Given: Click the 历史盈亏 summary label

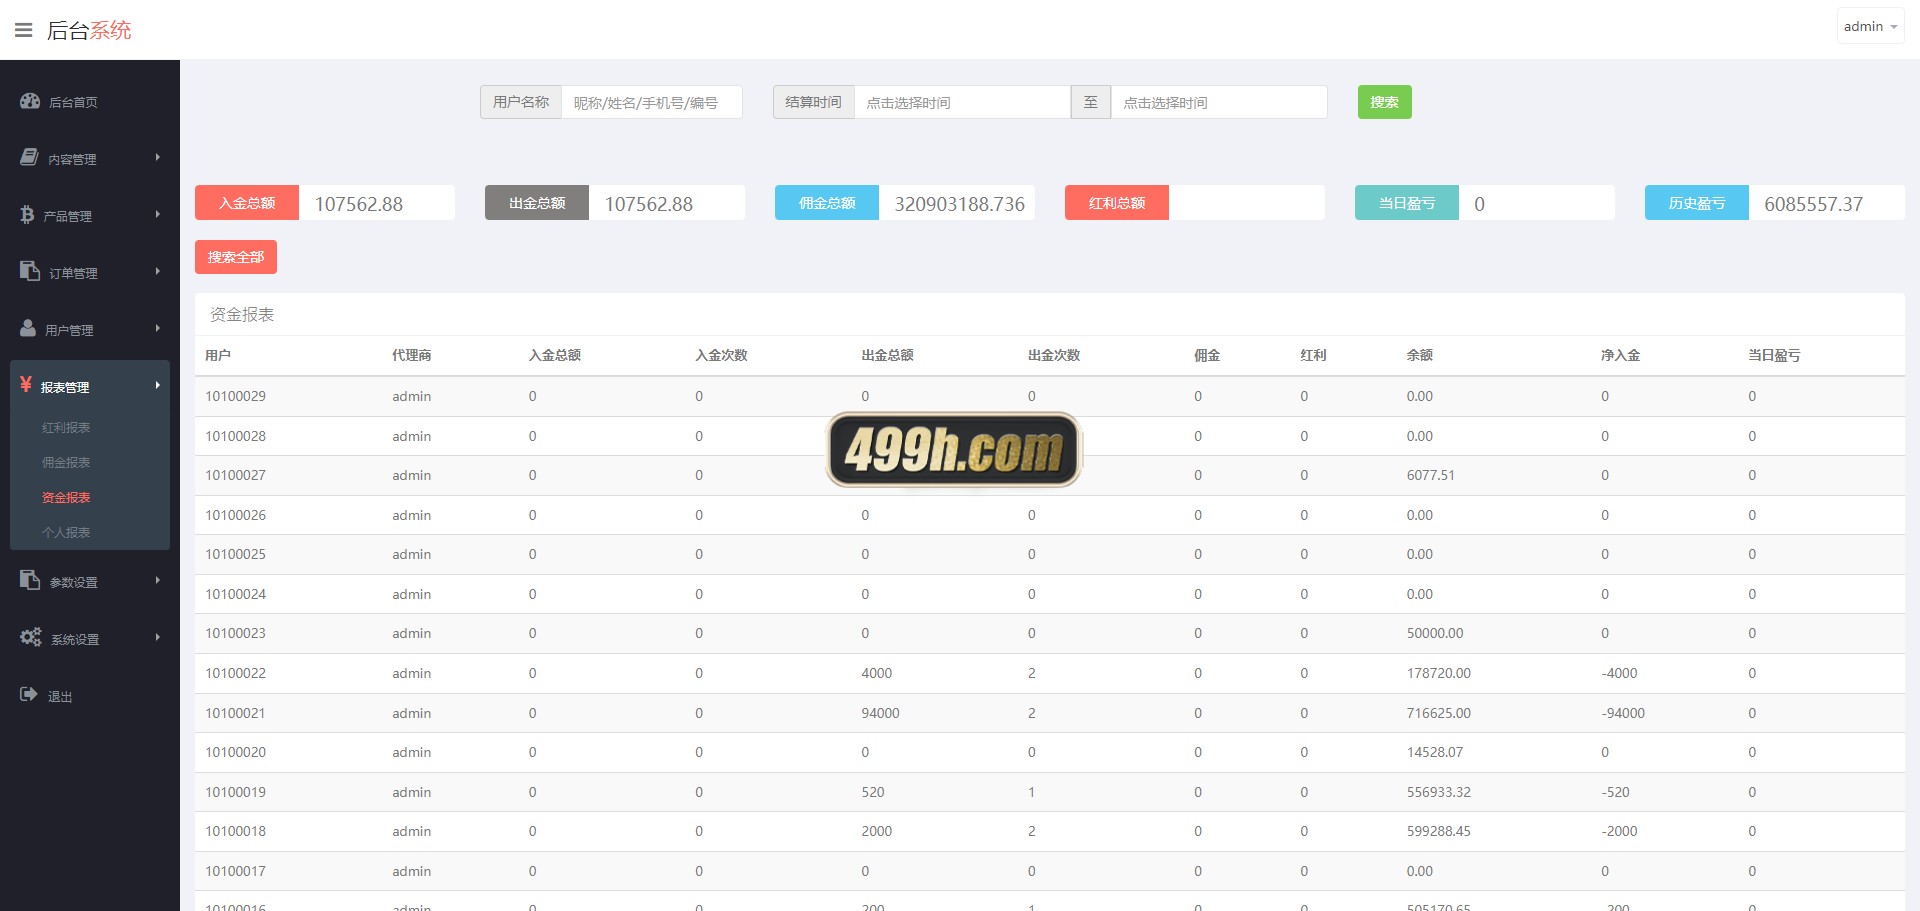Looking at the screenshot, I should pyautogui.click(x=1697, y=203).
